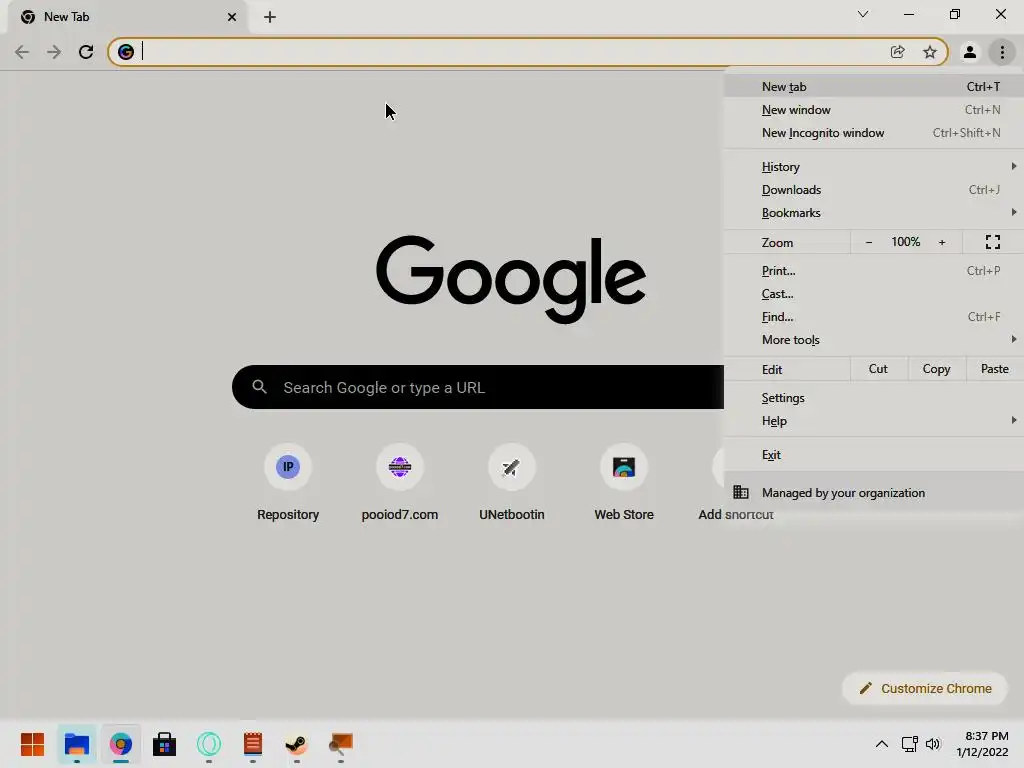Click Copy in the Edit row
Screen dimensions: 1024x768
(x=936, y=369)
